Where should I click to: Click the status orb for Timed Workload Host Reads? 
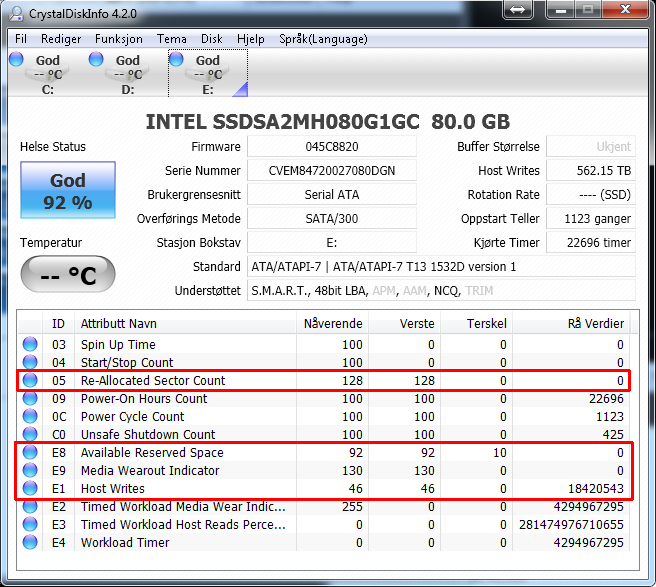30,524
